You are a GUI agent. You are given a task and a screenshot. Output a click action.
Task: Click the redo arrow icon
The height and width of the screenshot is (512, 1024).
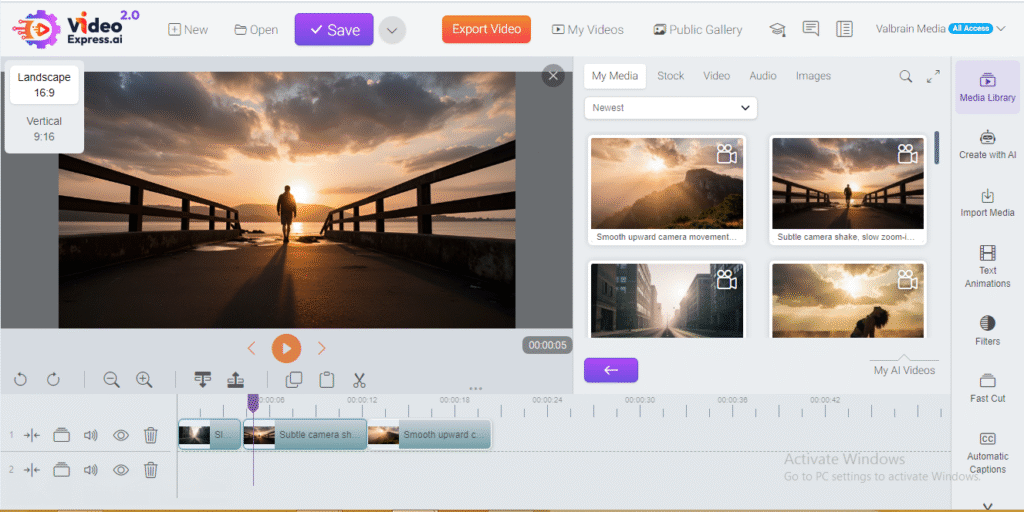tap(54, 379)
